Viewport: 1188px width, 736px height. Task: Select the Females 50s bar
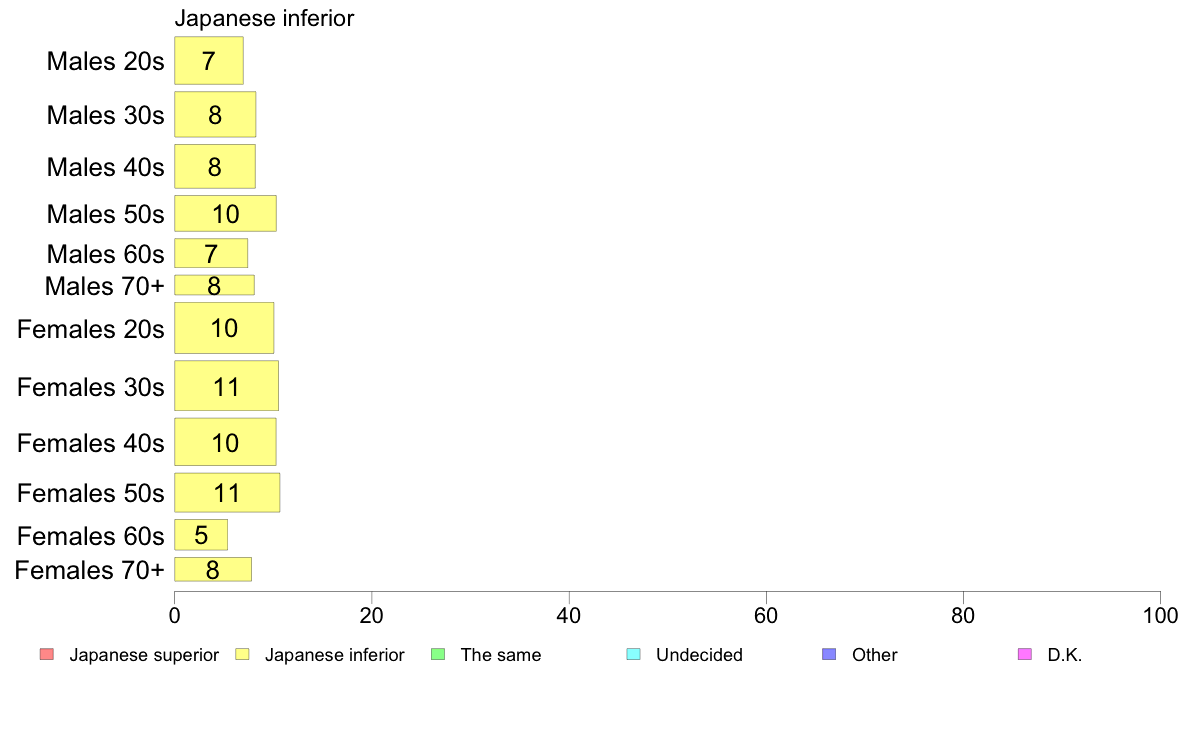227,493
